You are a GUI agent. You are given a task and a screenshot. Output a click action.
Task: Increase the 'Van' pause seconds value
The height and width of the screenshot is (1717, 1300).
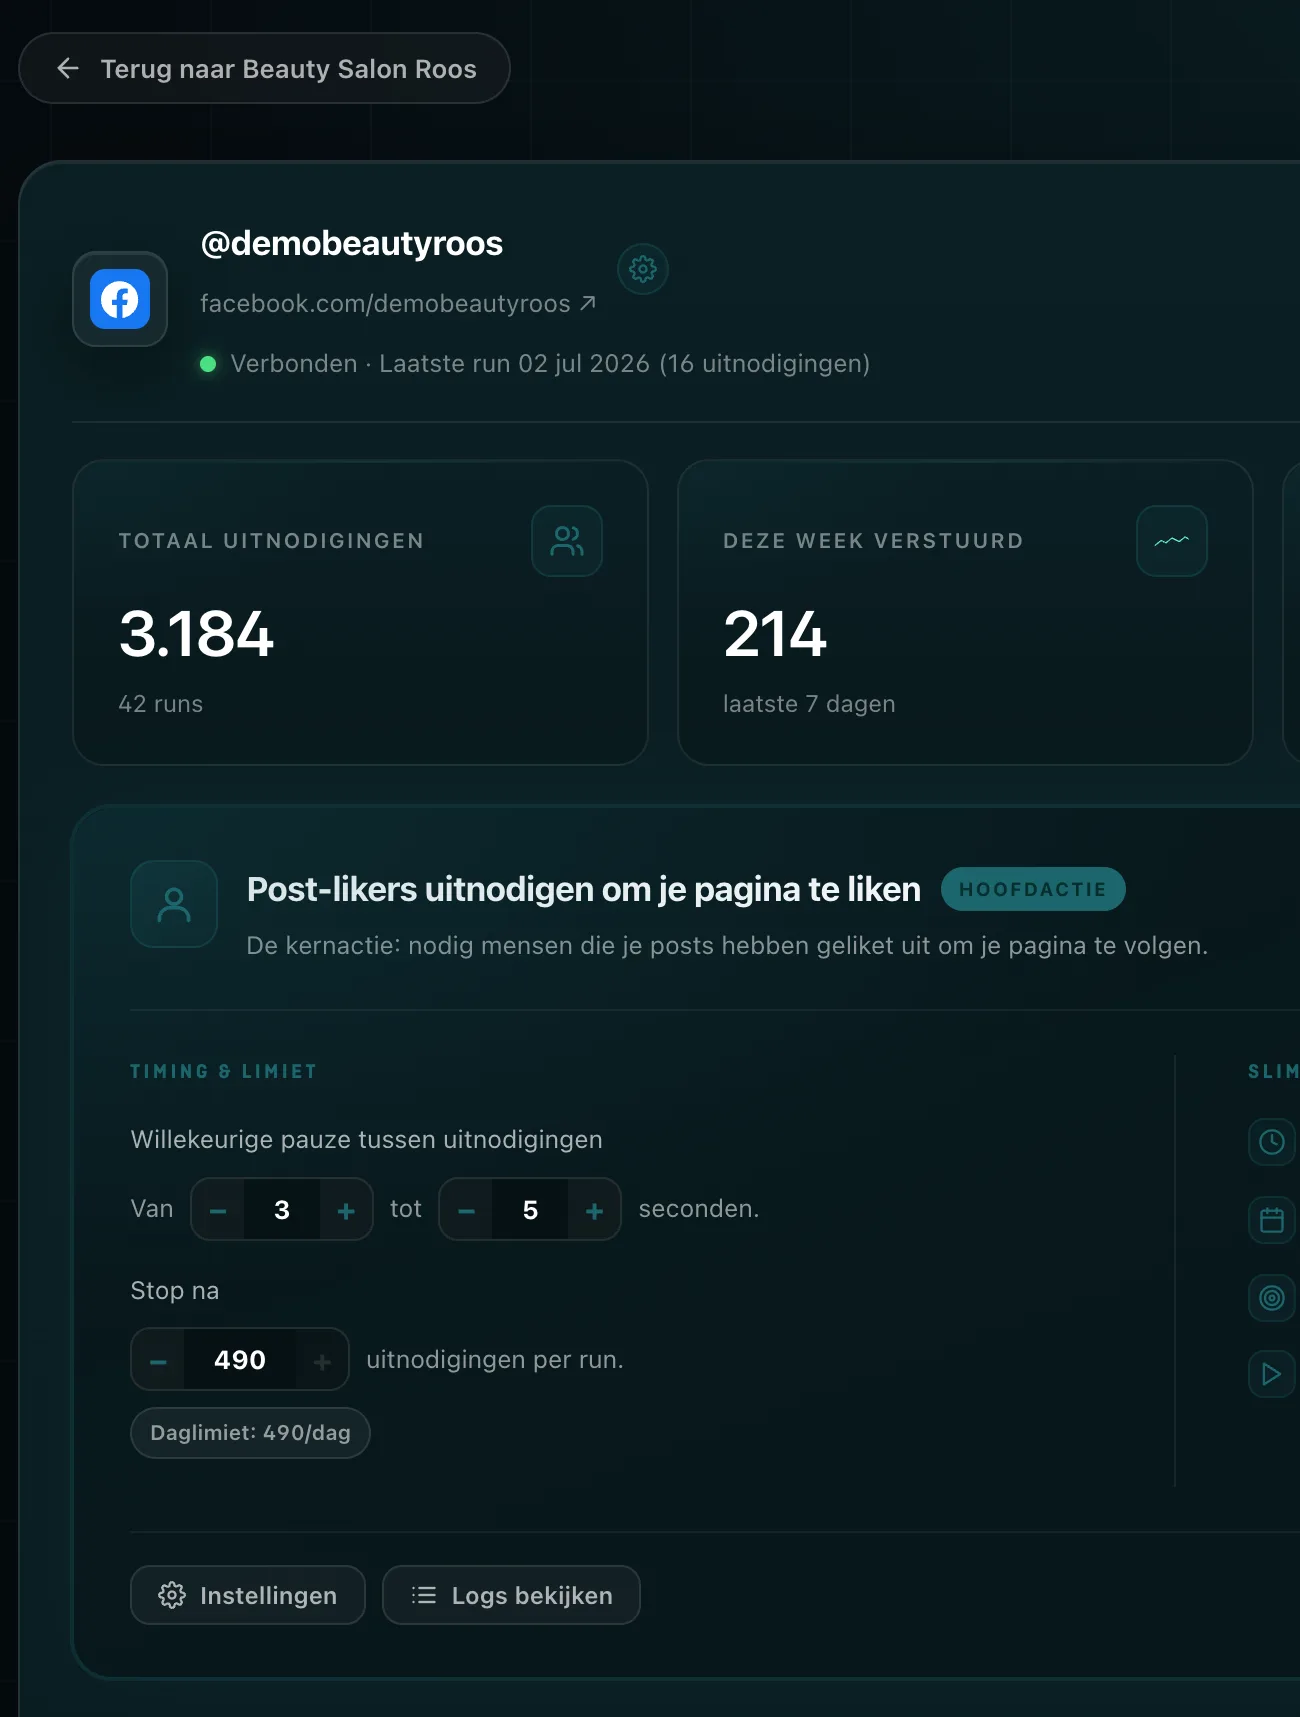[346, 1210]
